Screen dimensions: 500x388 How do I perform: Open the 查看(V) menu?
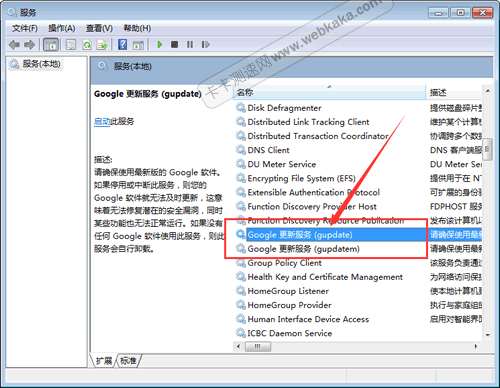pos(99,28)
